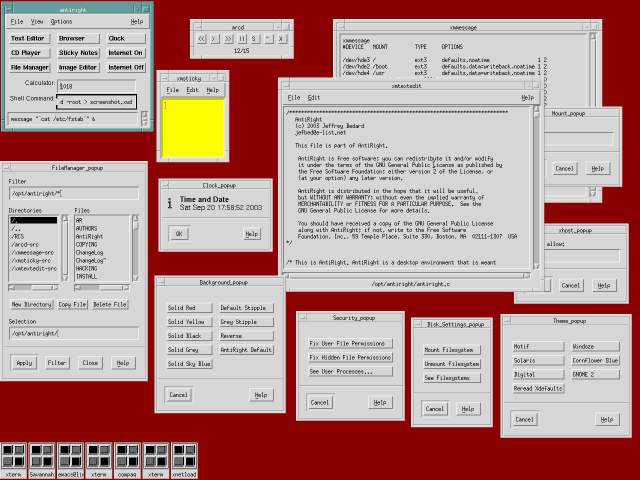Open the compaq desktop icon
The height and width of the screenshot is (480, 640).
tap(127, 458)
